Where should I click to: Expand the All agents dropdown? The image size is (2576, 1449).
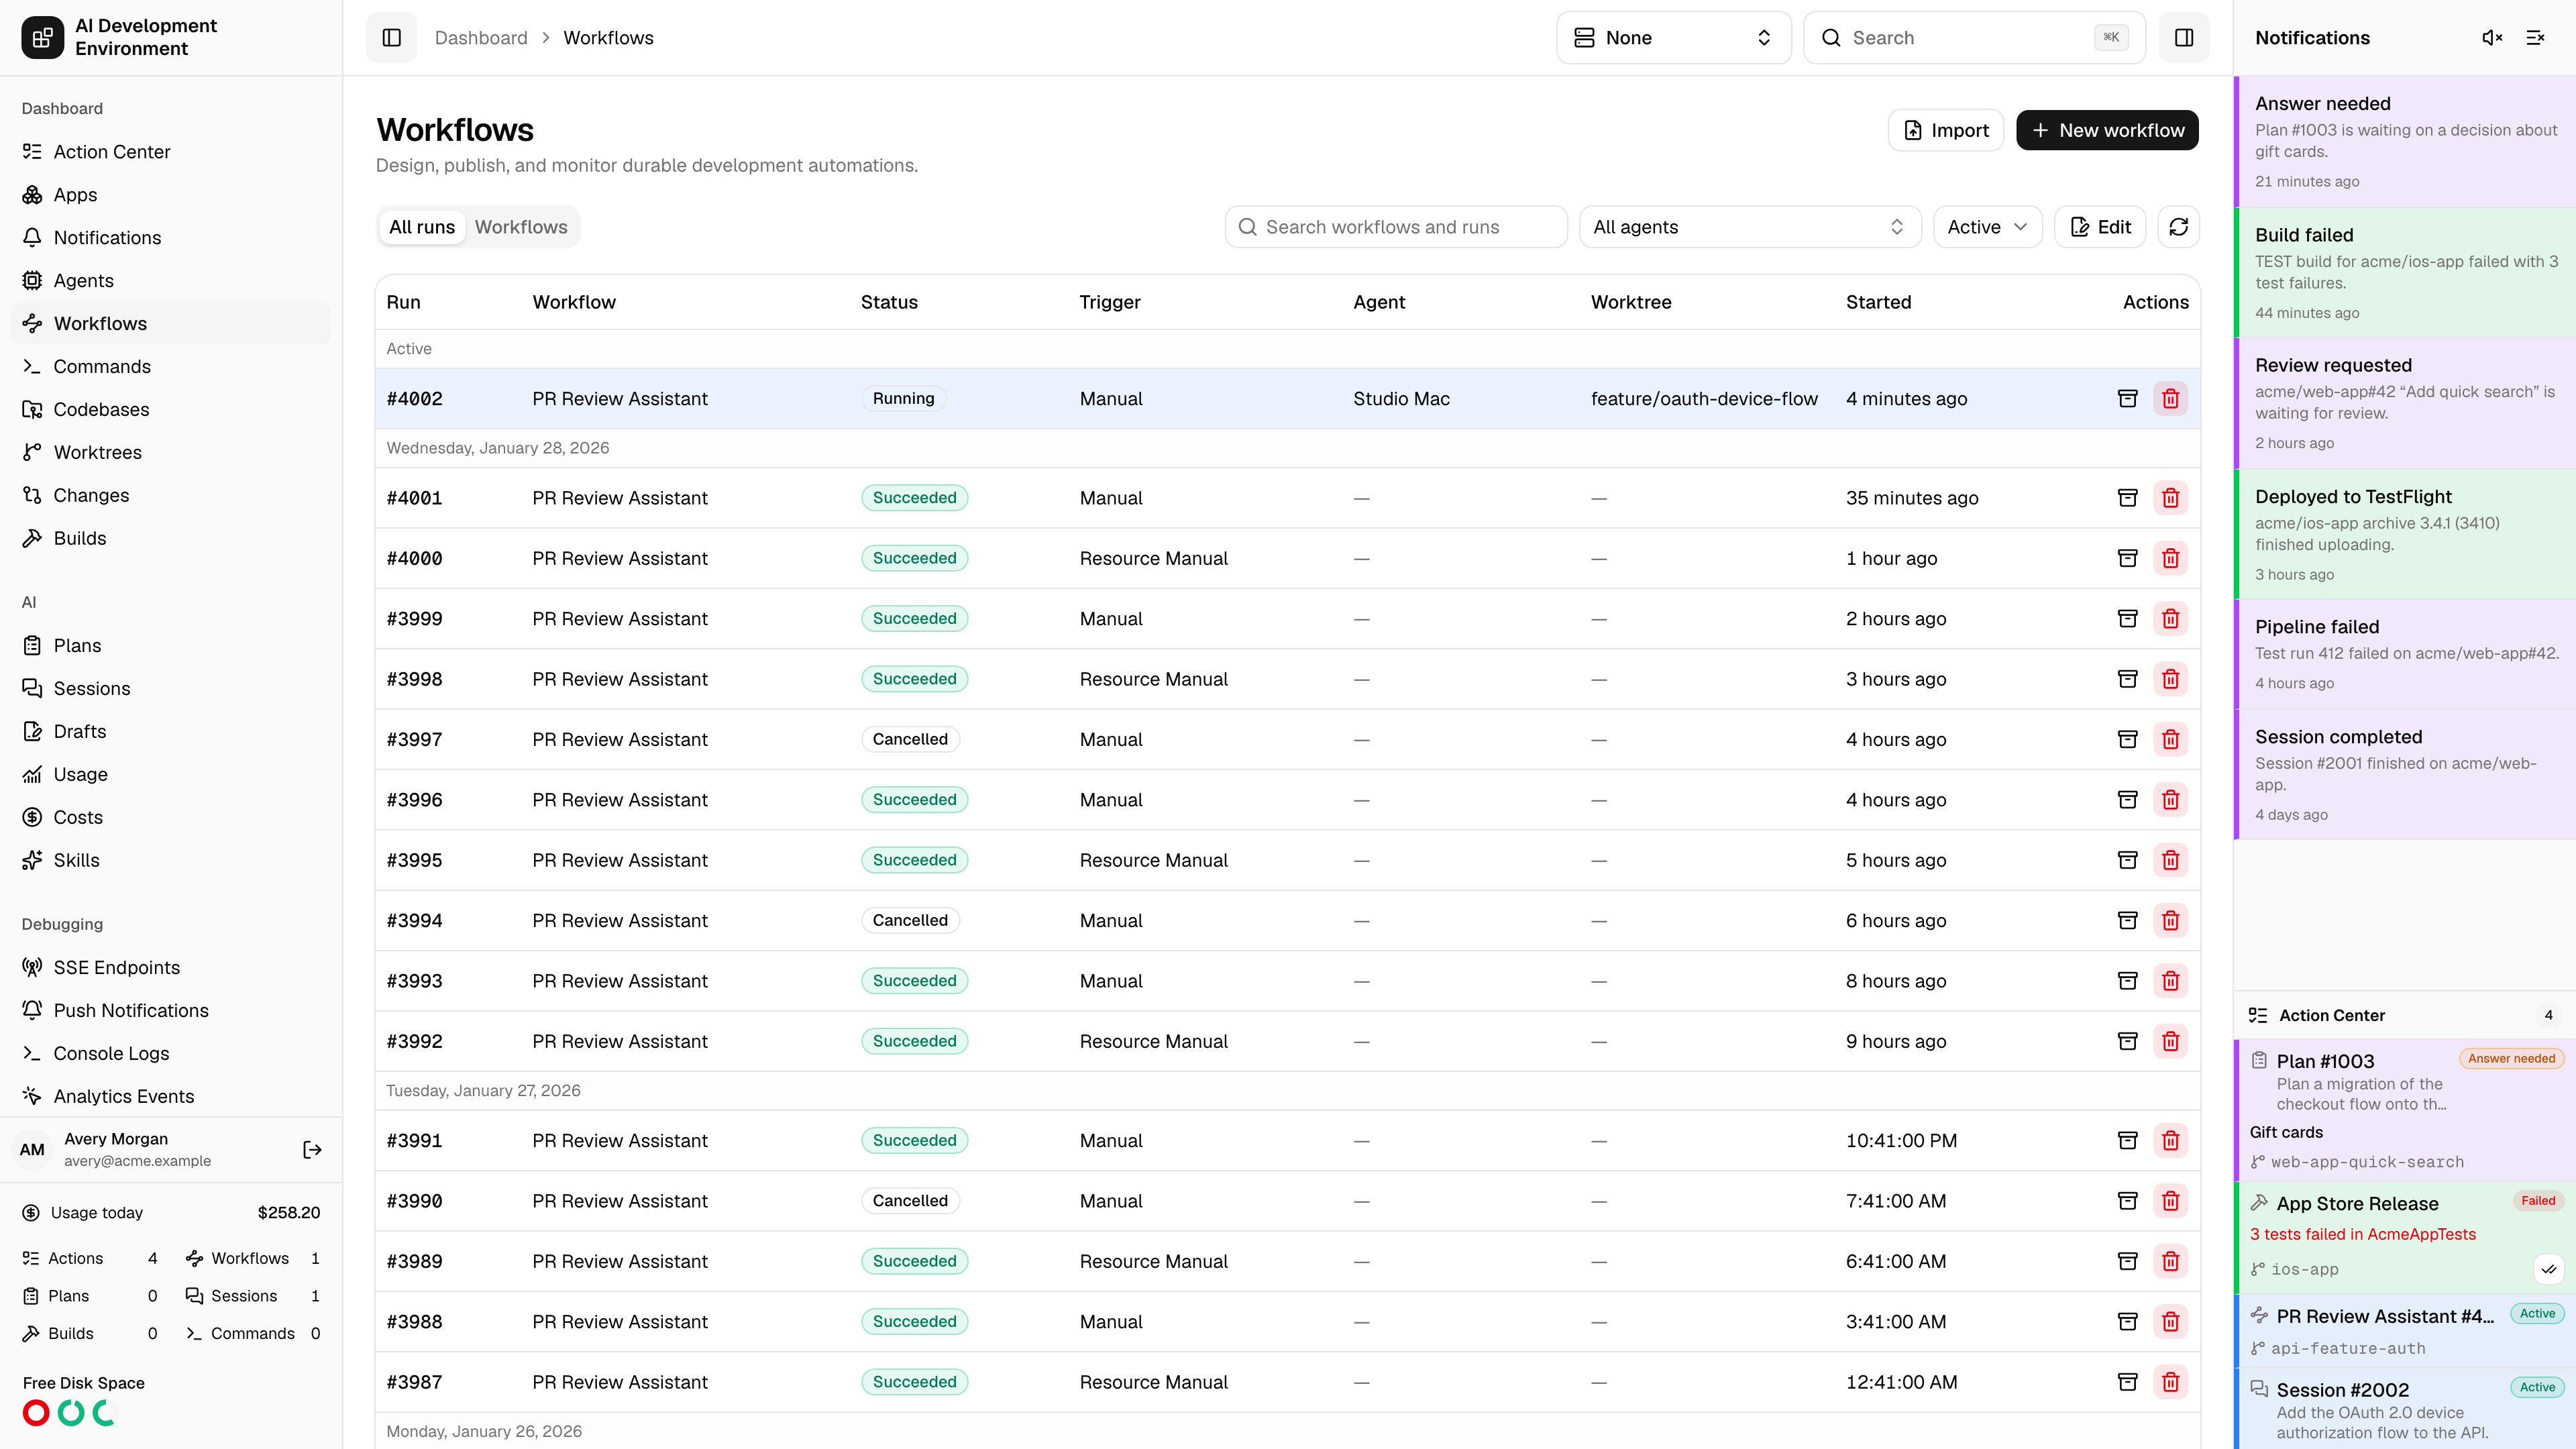(x=1750, y=227)
